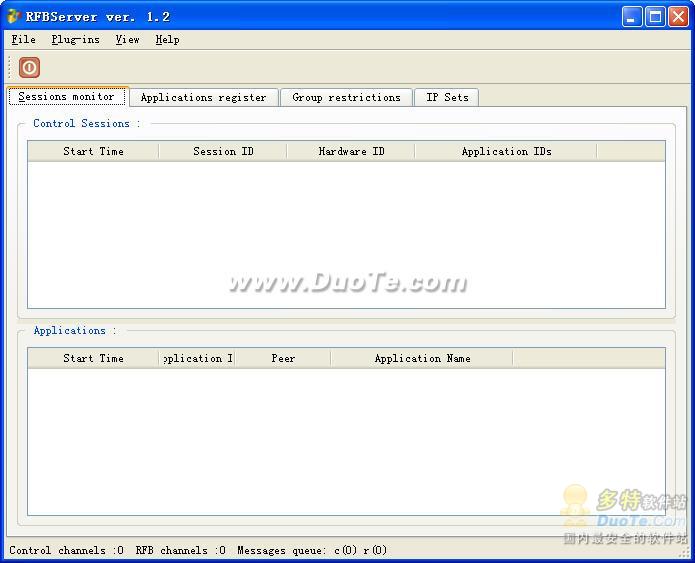The height and width of the screenshot is (563, 695).
Task: Click the orange power button in toolbar
Action: coord(29,67)
